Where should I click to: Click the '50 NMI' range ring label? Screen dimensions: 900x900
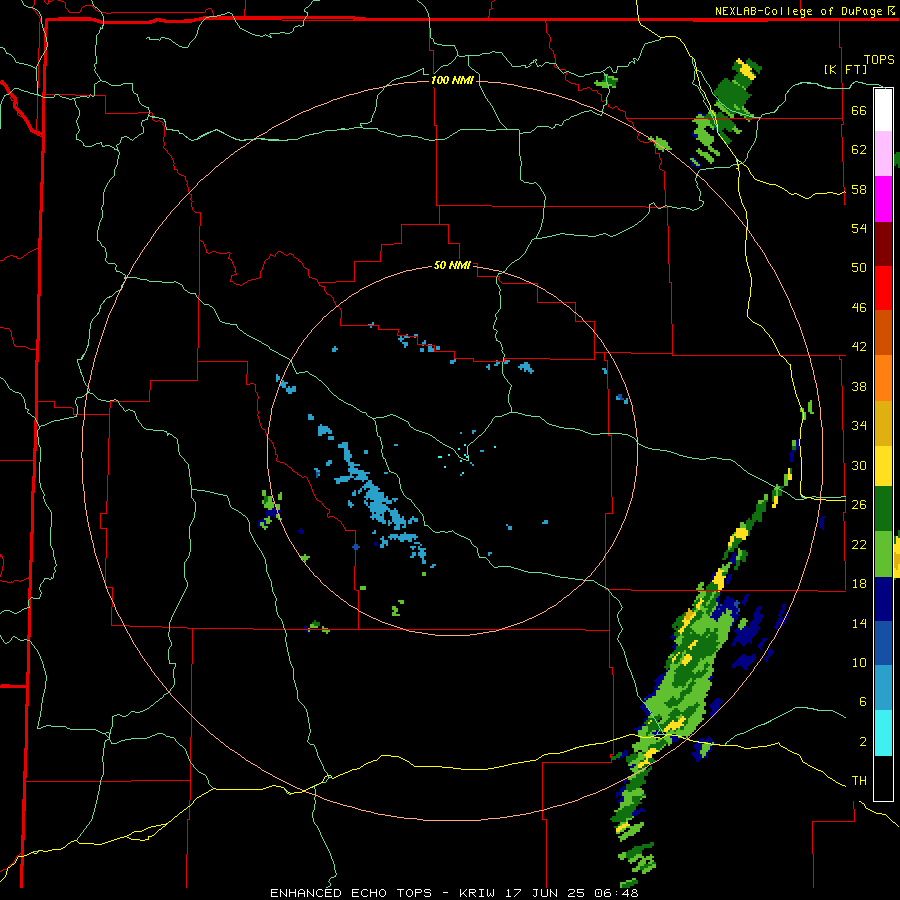coord(452,265)
